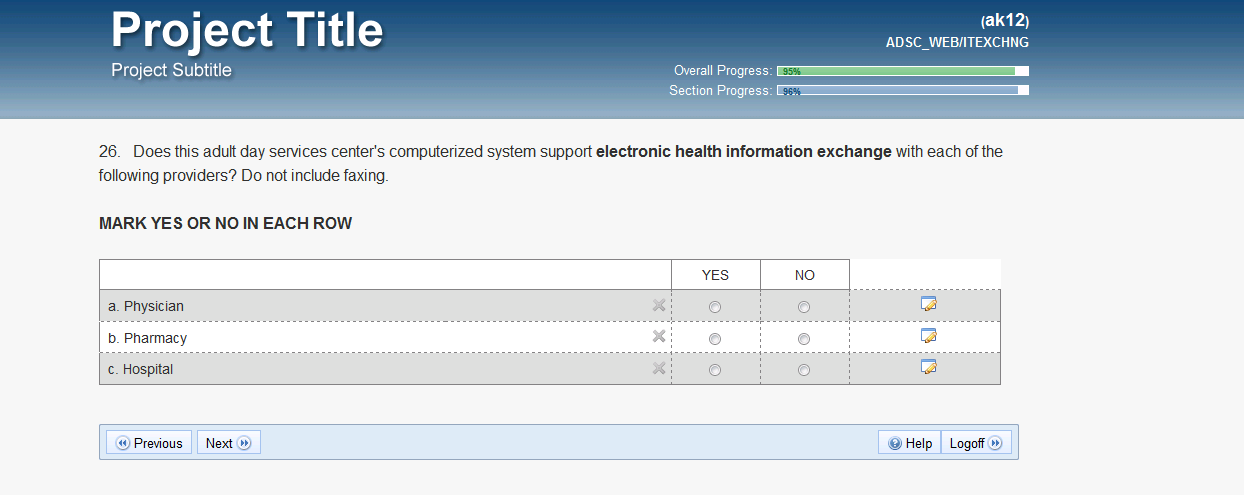The width and height of the screenshot is (1244, 495).
Task: Clear the answer for Hospital row
Action: (x=659, y=369)
